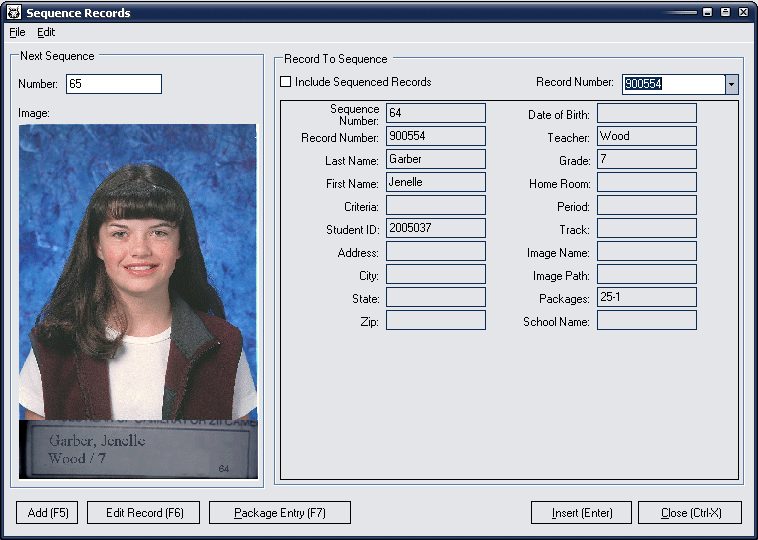The image size is (758, 540).
Task: Maximize the Sequence Records window
Action: (x=725, y=13)
